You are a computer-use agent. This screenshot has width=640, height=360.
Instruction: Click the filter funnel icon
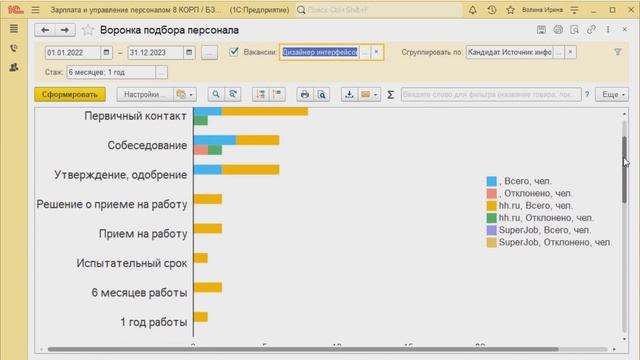(618, 52)
